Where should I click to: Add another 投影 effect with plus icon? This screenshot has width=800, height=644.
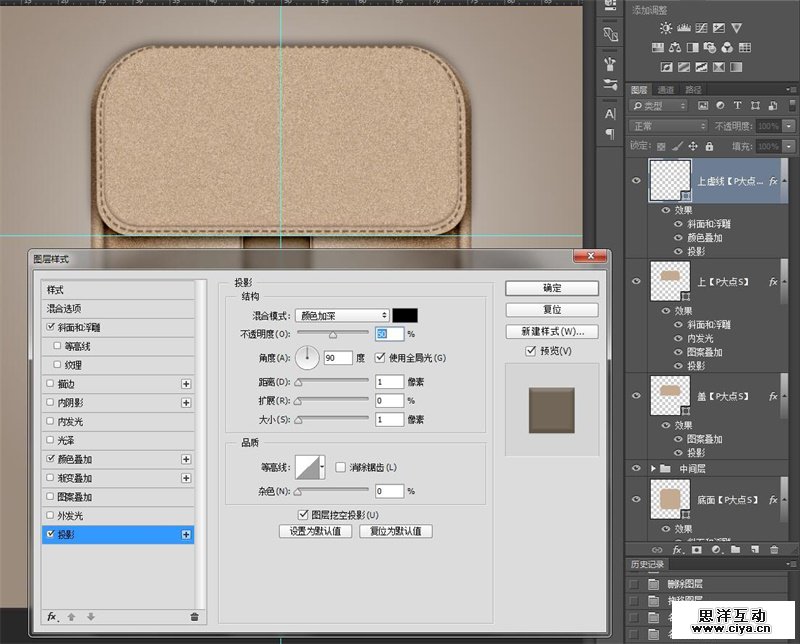click(186, 535)
